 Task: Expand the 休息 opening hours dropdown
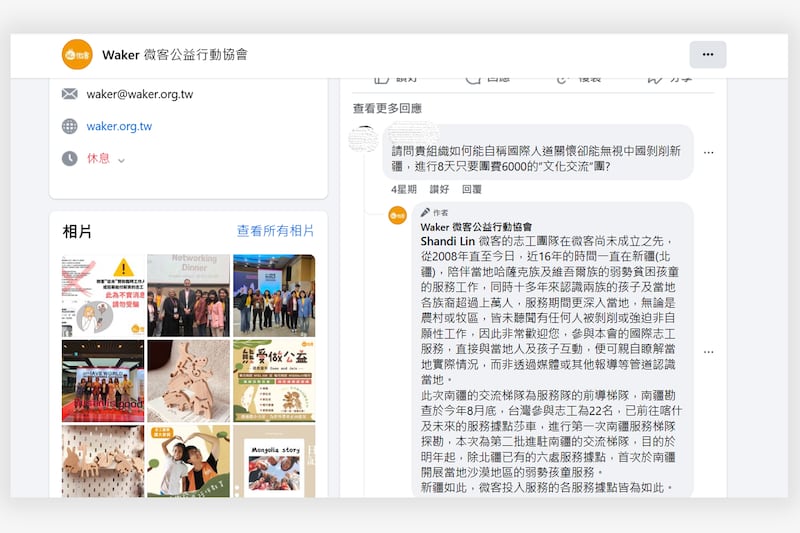pos(122,159)
